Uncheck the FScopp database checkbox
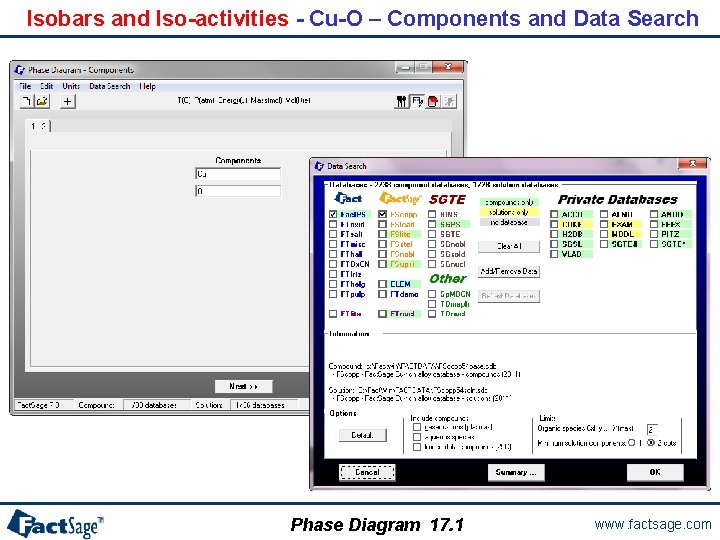 [382, 214]
